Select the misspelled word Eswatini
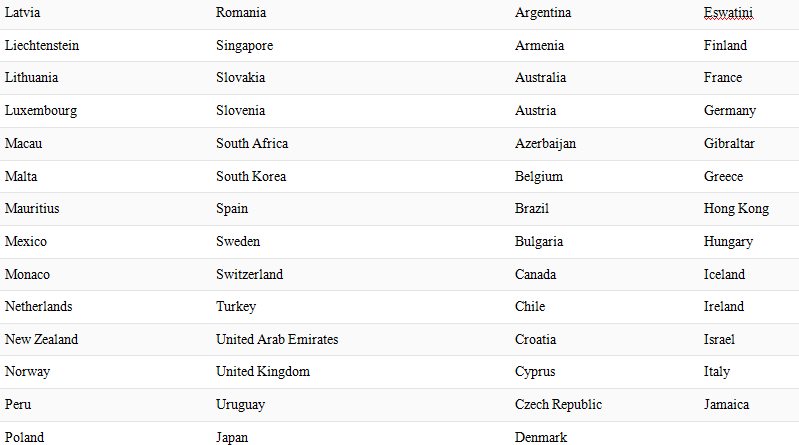 [x=728, y=13]
